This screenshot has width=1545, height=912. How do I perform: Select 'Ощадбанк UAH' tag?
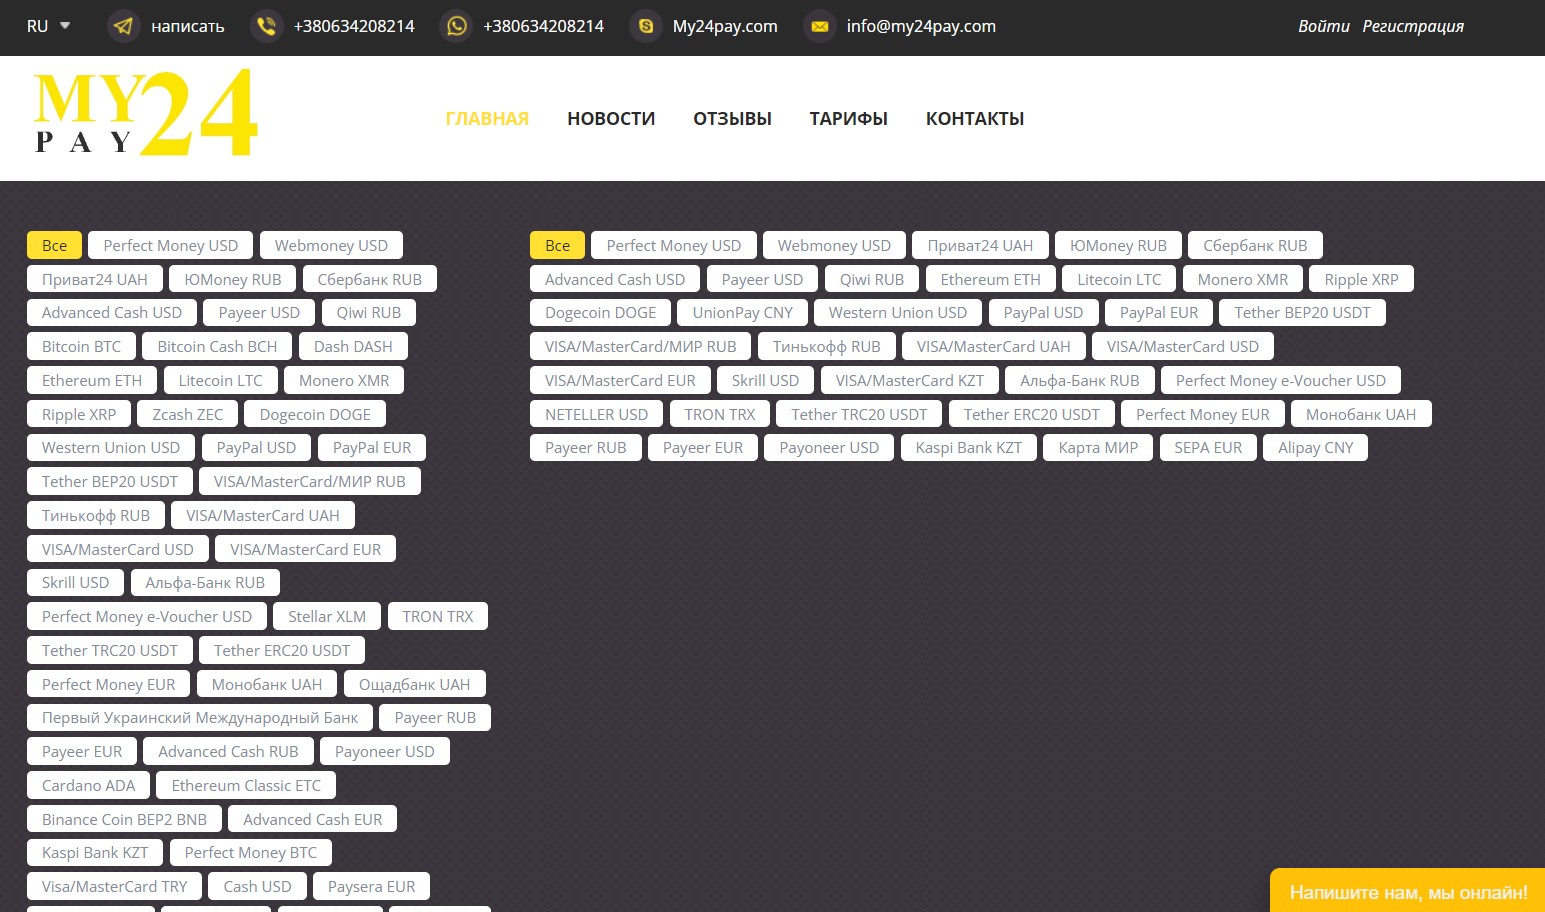414,685
